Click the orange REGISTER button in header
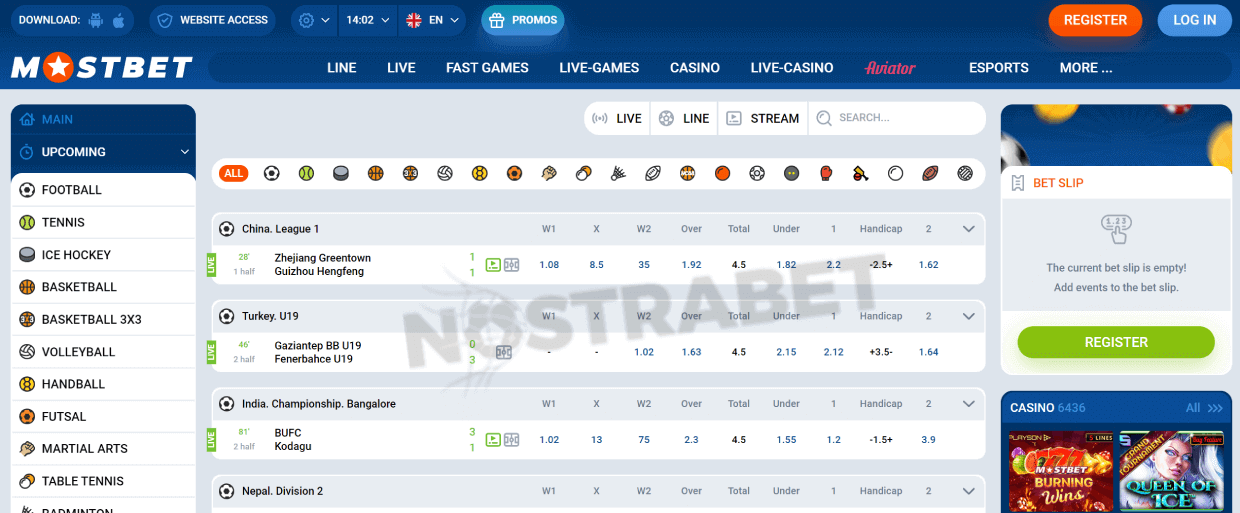 pyautogui.click(x=1095, y=20)
